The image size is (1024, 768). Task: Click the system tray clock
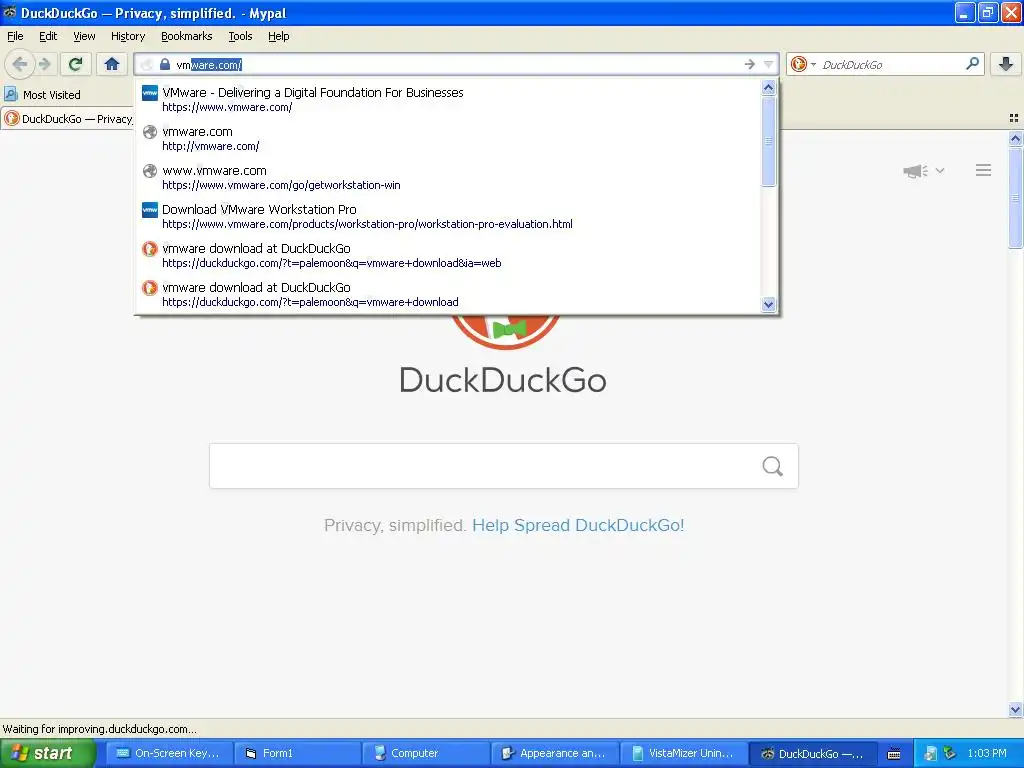pos(987,753)
